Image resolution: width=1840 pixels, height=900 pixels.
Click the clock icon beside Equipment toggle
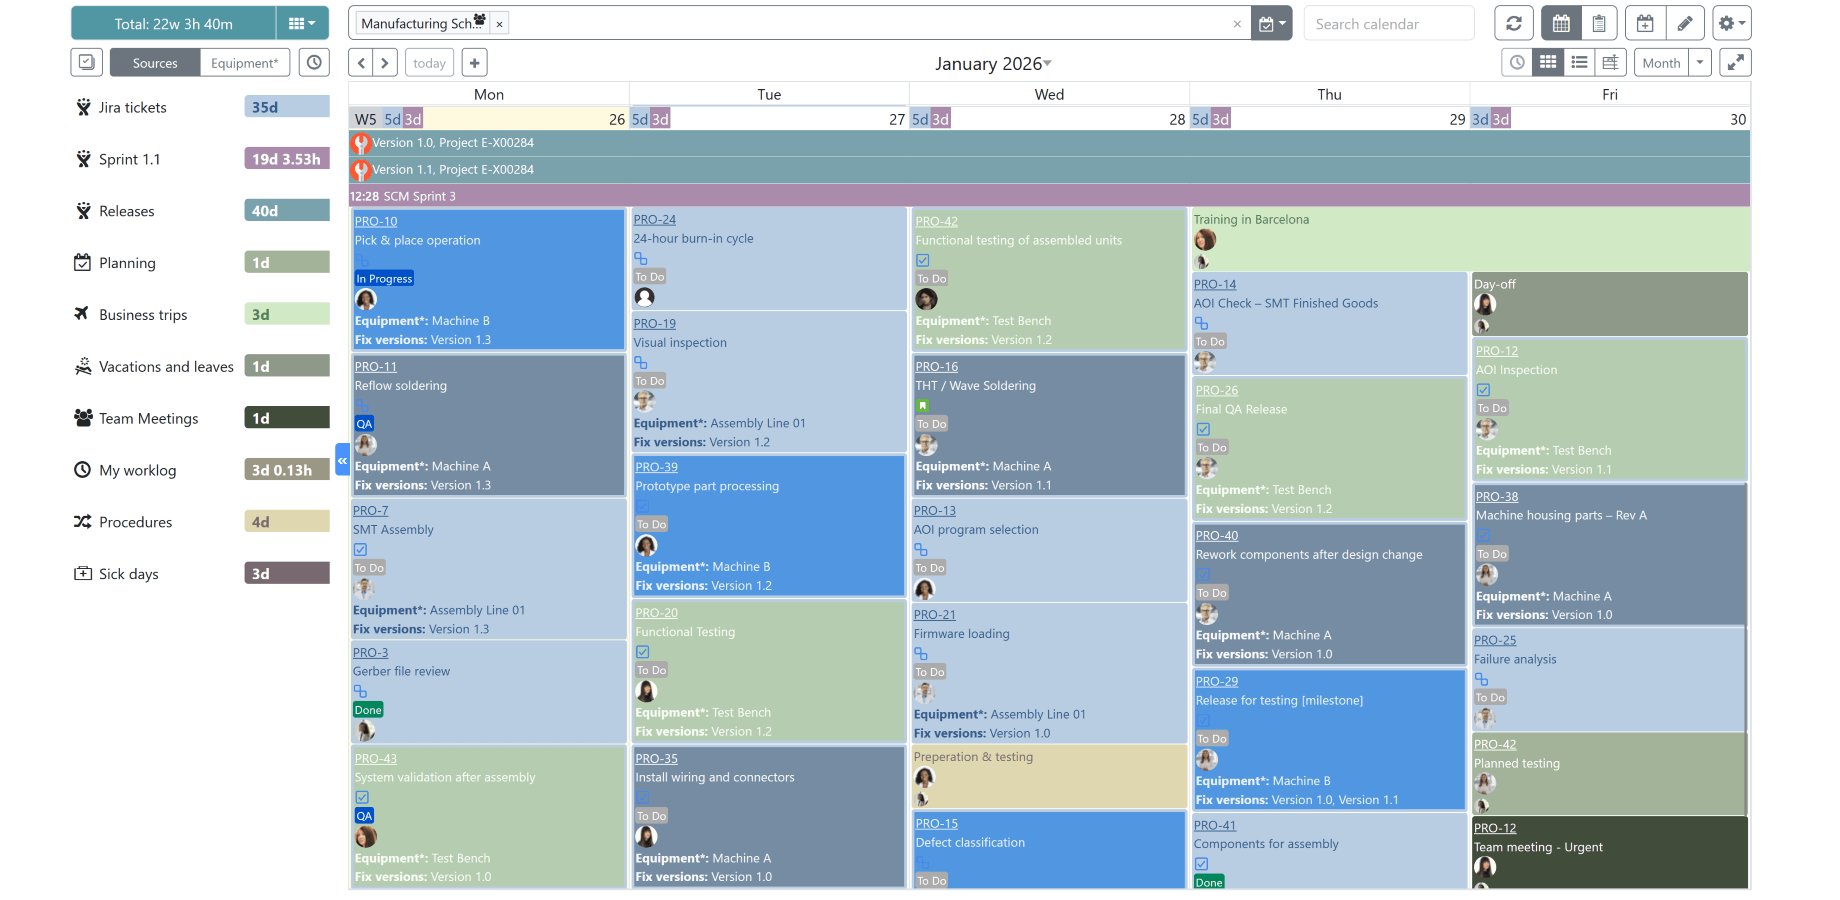click(x=314, y=62)
